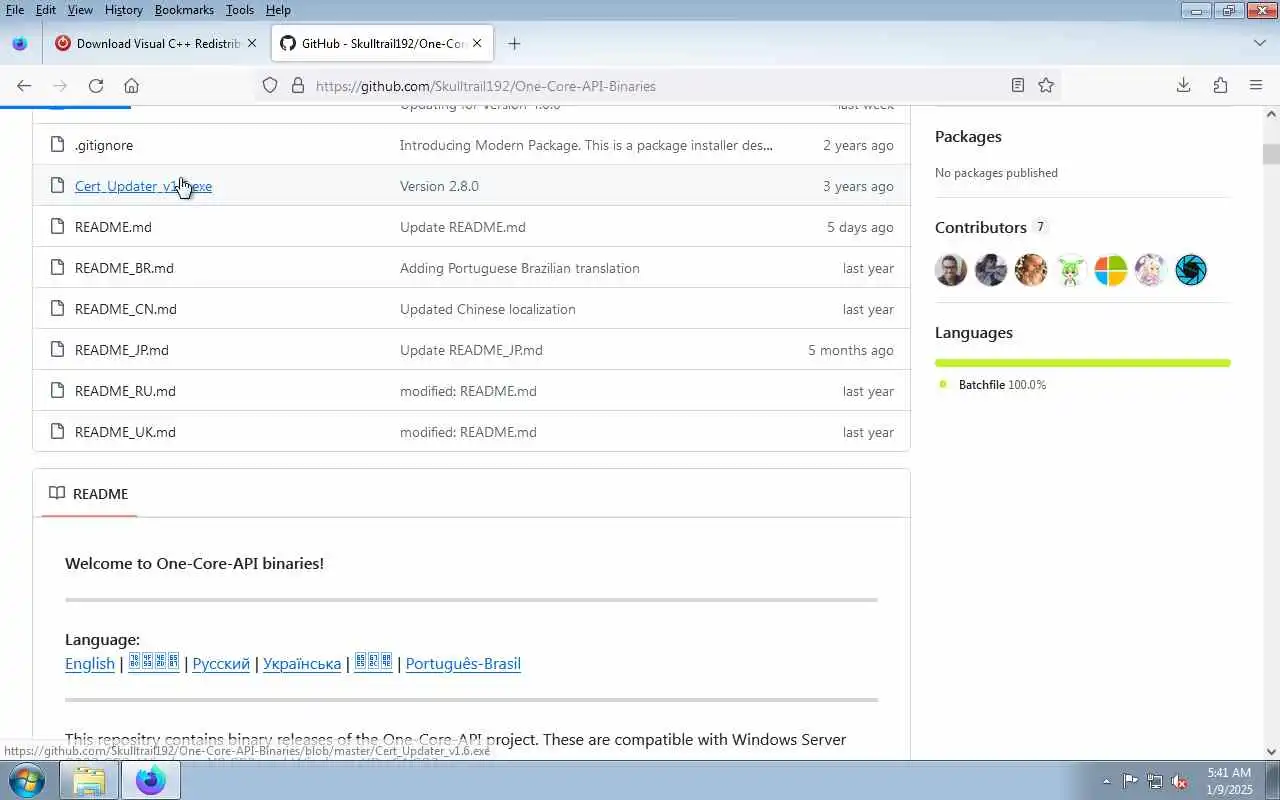
Task: Click the Português-Brasil language link
Action: (463, 664)
